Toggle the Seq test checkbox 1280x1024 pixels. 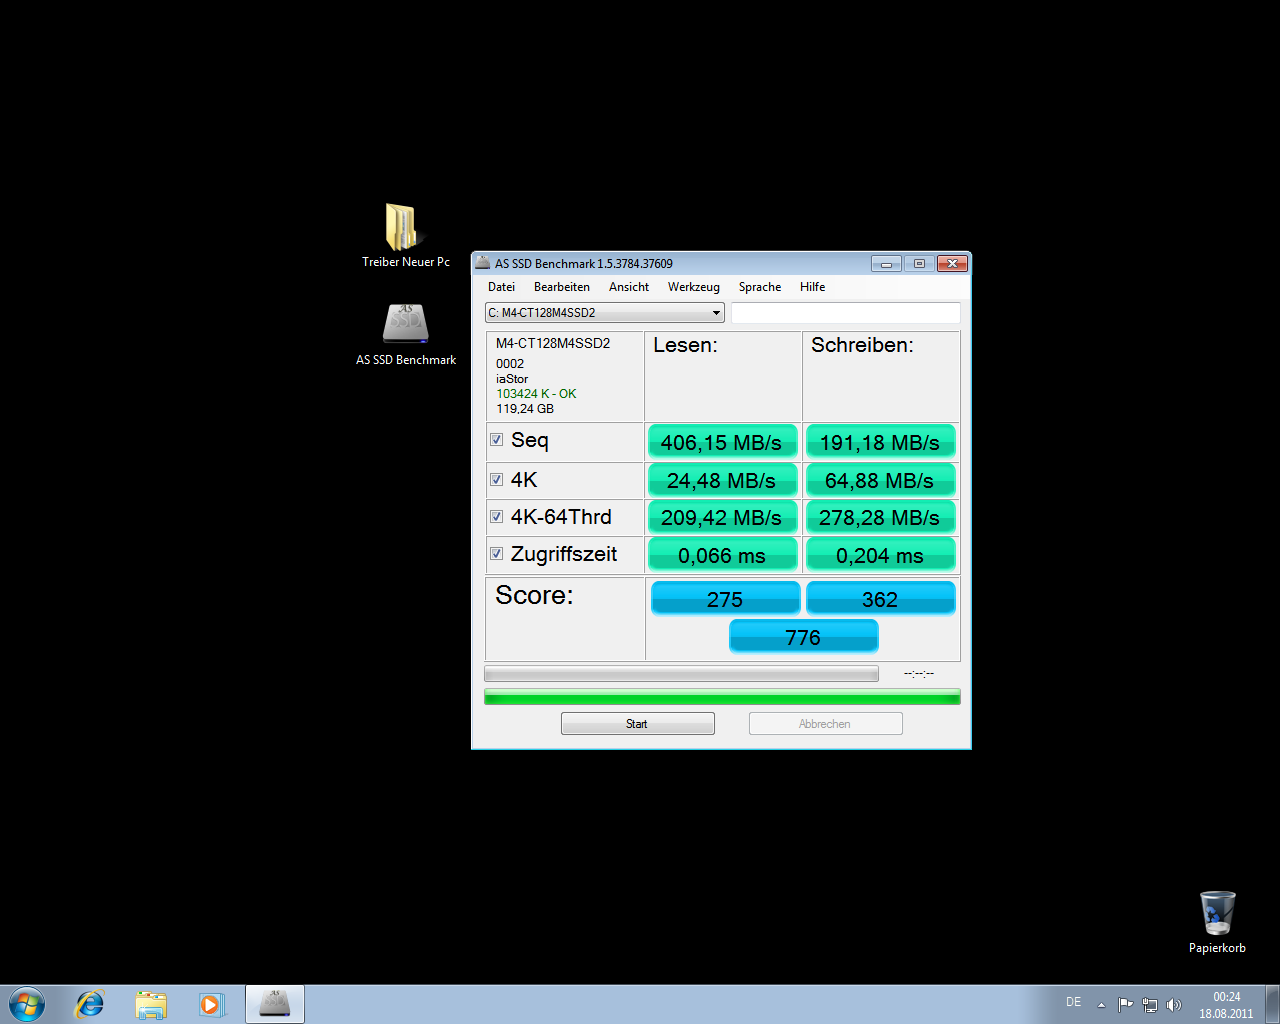tap(496, 440)
